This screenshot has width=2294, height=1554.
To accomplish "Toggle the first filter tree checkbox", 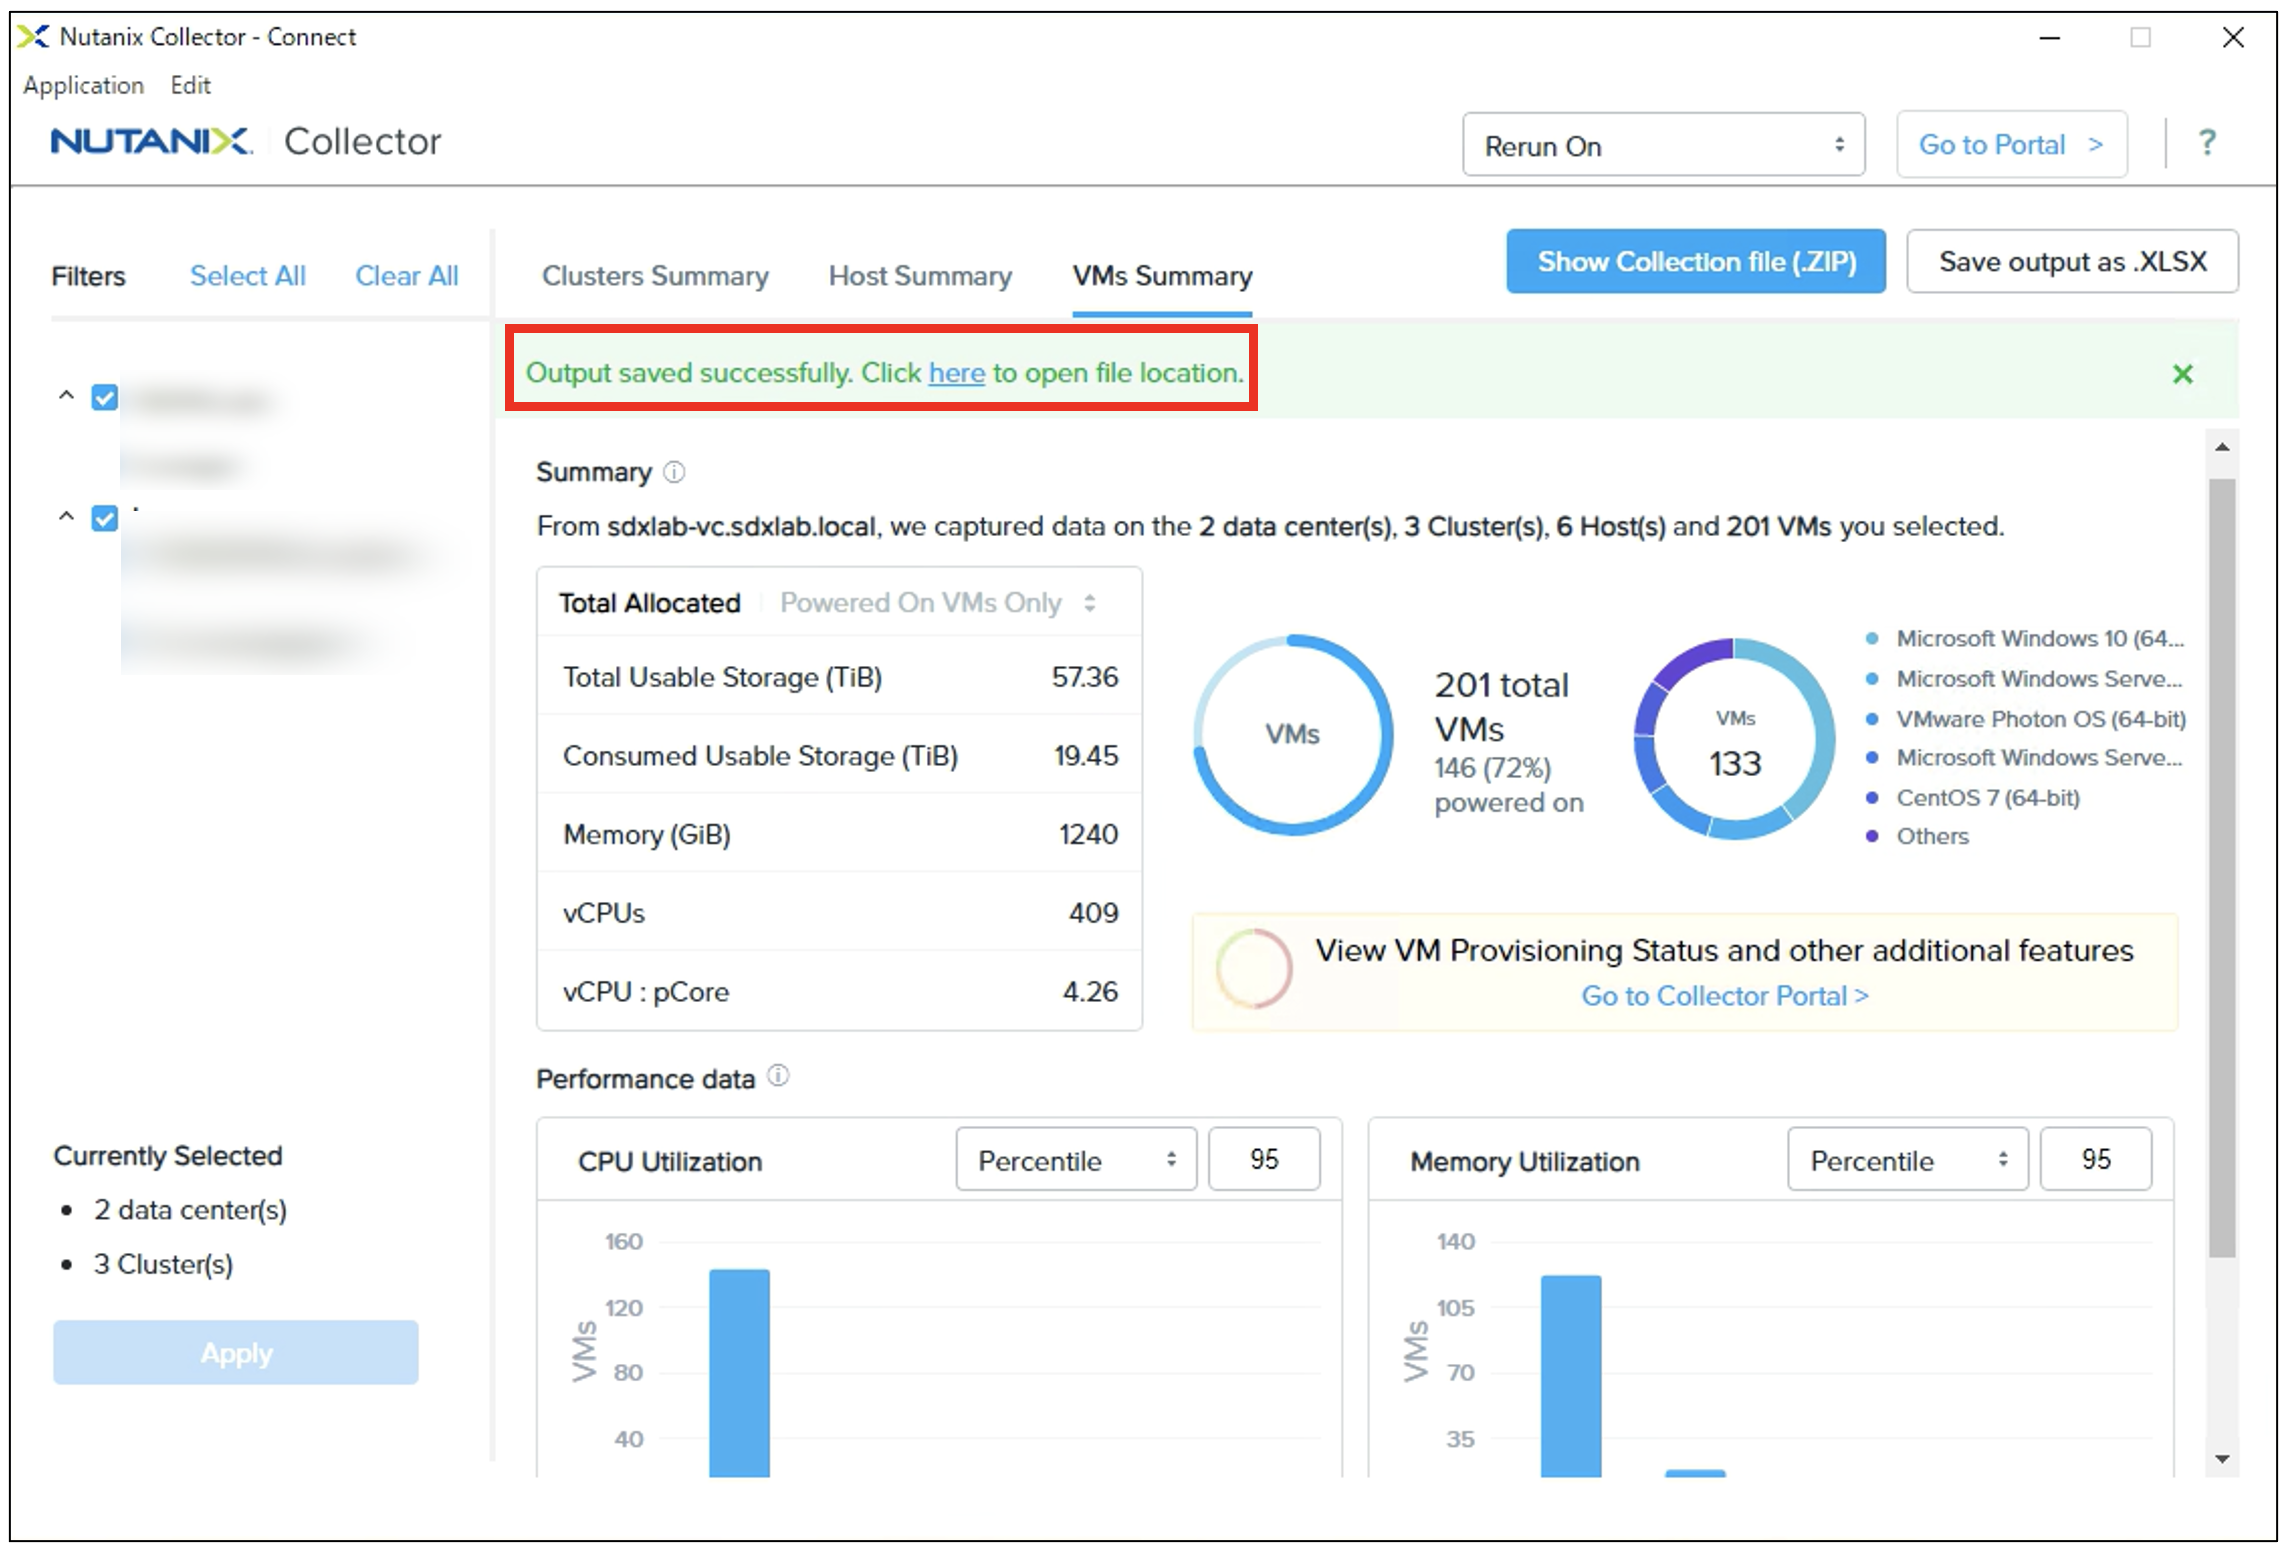I will pyautogui.click(x=105, y=397).
